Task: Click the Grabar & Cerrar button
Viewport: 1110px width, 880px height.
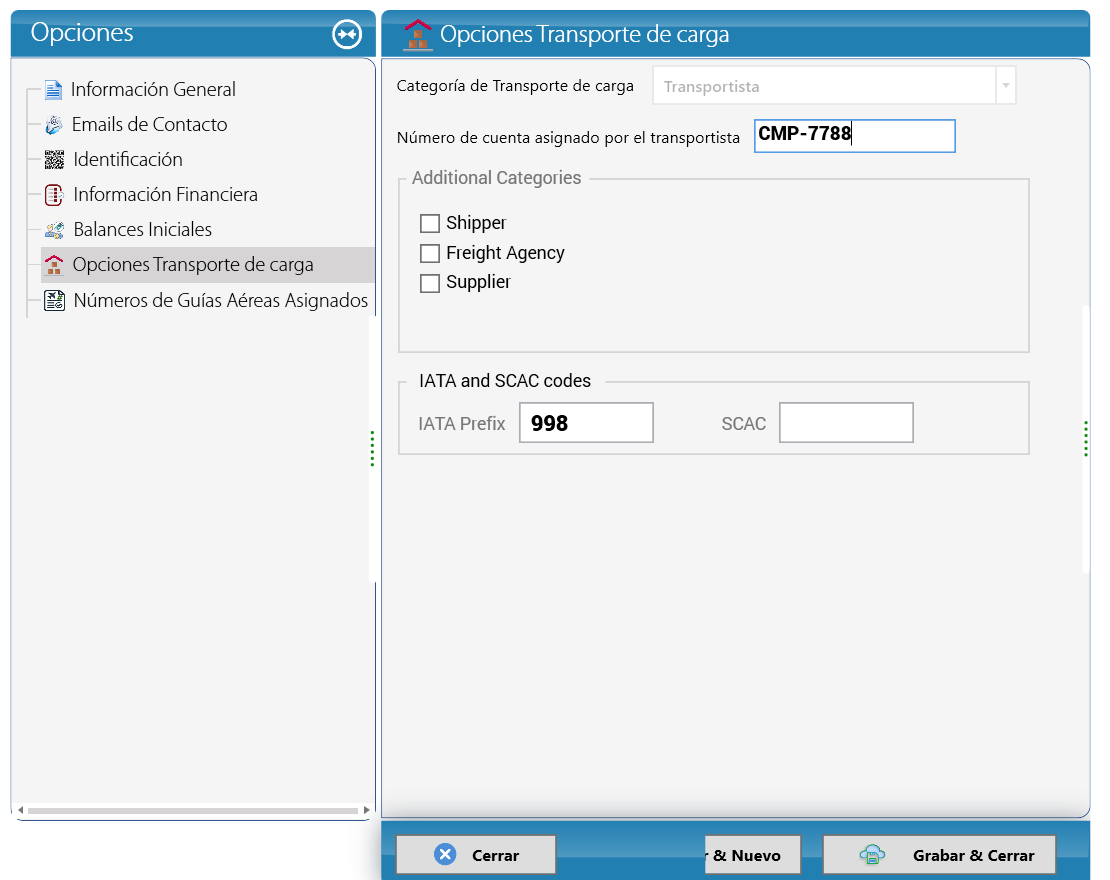Action: (x=939, y=855)
